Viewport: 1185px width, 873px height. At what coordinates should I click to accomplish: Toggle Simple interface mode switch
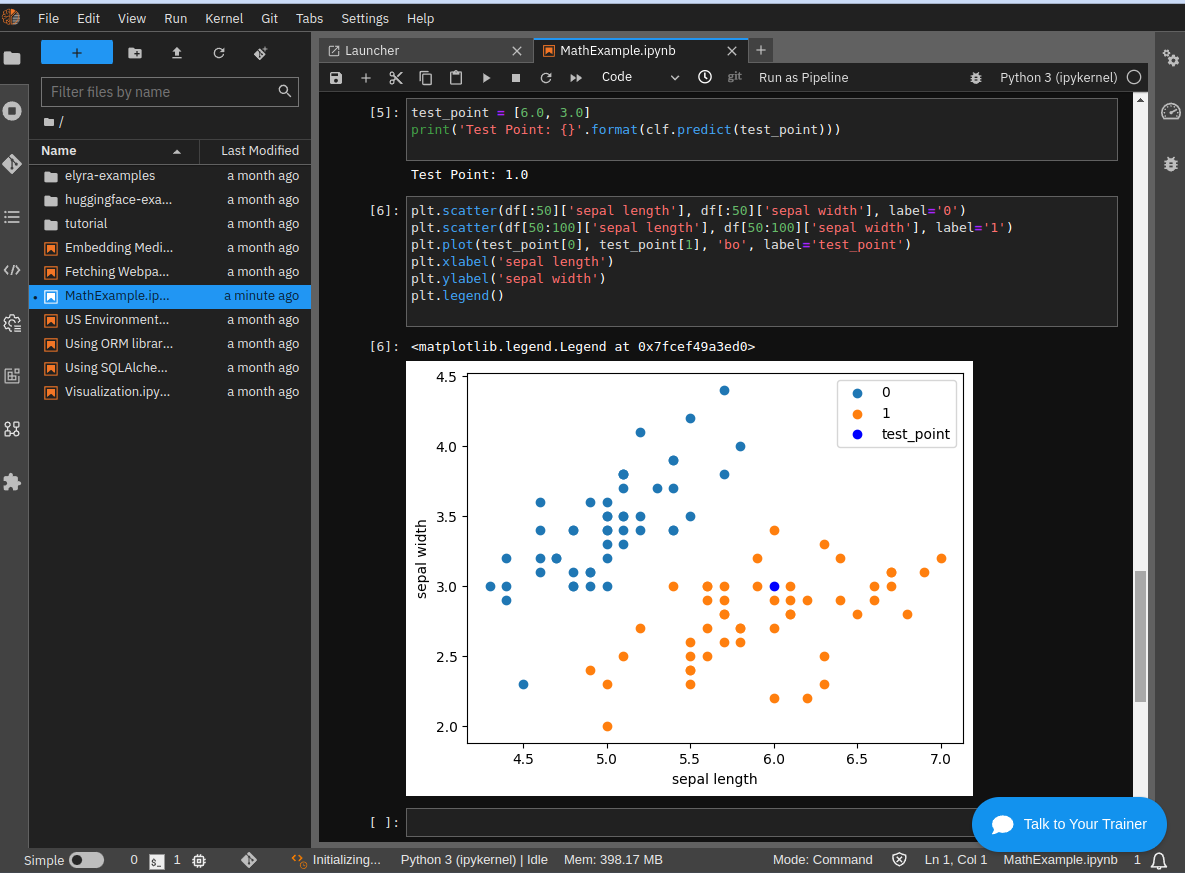tap(86, 860)
